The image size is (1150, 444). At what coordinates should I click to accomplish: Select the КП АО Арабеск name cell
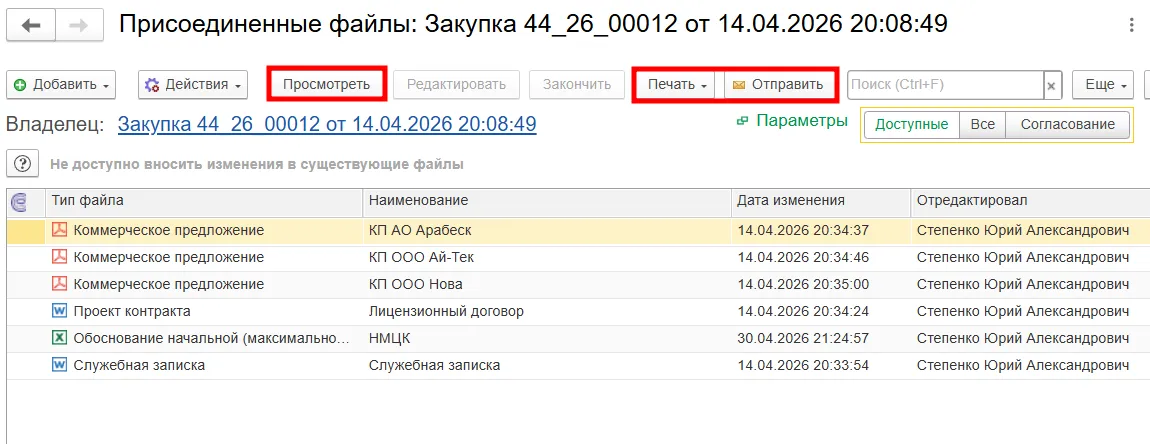(547, 230)
